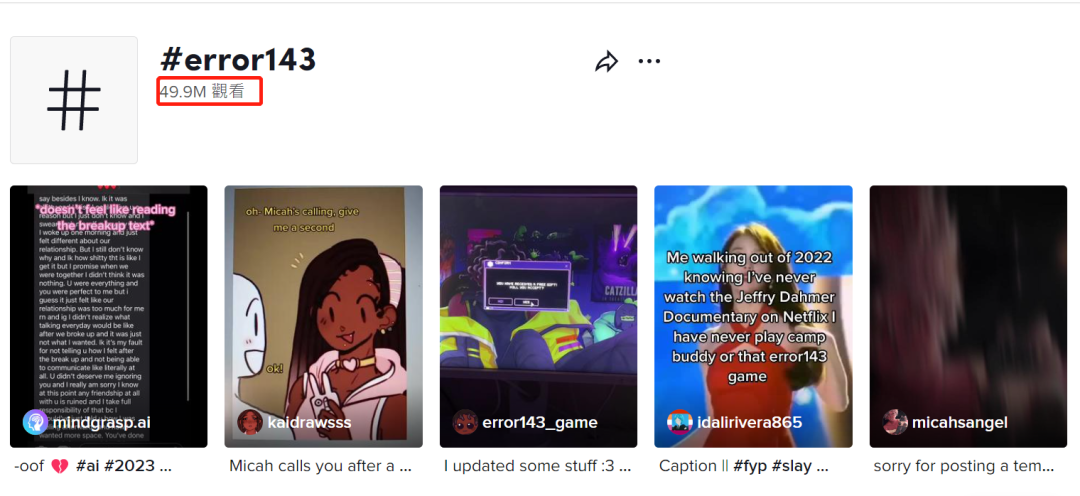
Task: Open the three-dots more options menu
Action: click(649, 61)
